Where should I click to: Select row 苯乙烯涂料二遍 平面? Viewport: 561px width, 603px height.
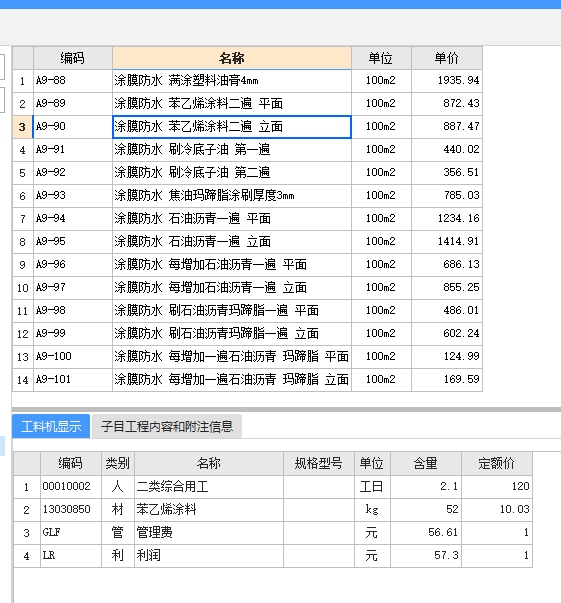pyautogui.click(x=232, y=104)
